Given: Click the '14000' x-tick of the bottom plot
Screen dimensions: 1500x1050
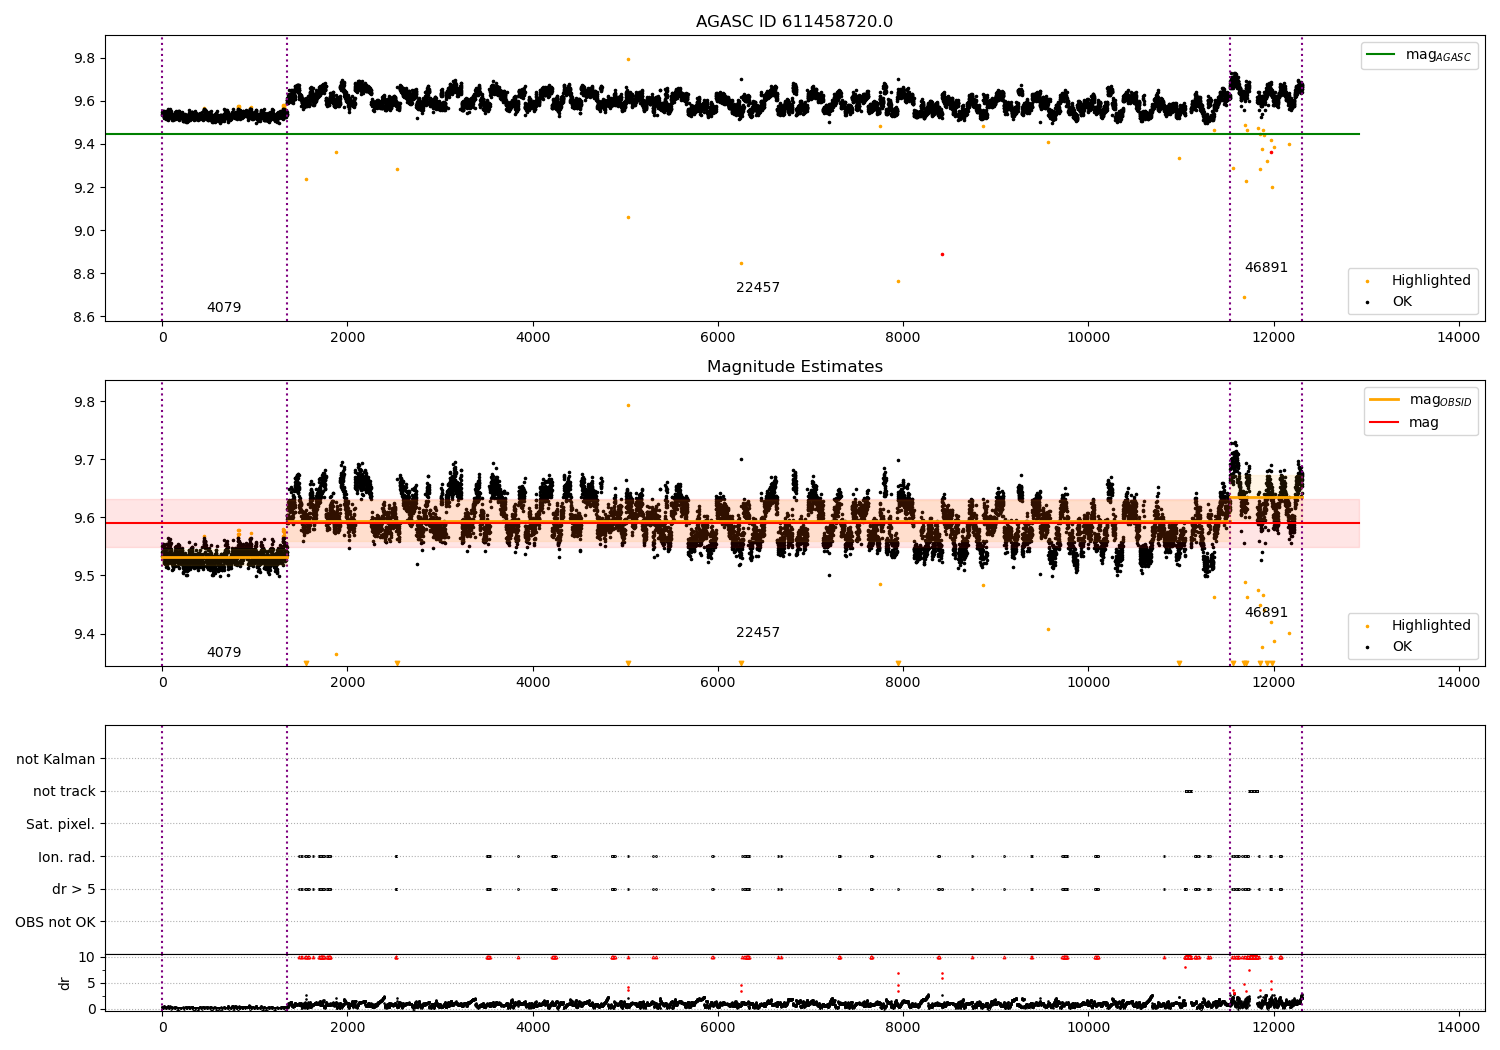Looking at the screenshot, I should [1458, 1027].
